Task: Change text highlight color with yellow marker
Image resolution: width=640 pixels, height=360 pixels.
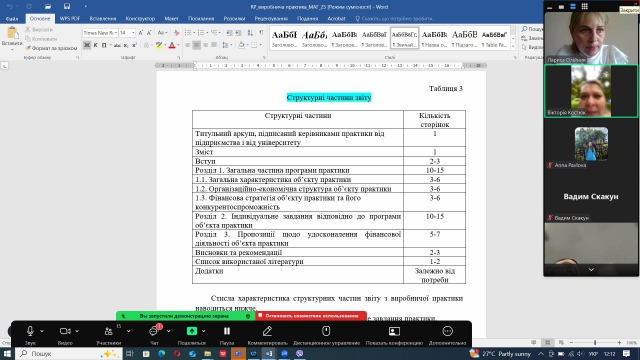Action: point(158,45)
